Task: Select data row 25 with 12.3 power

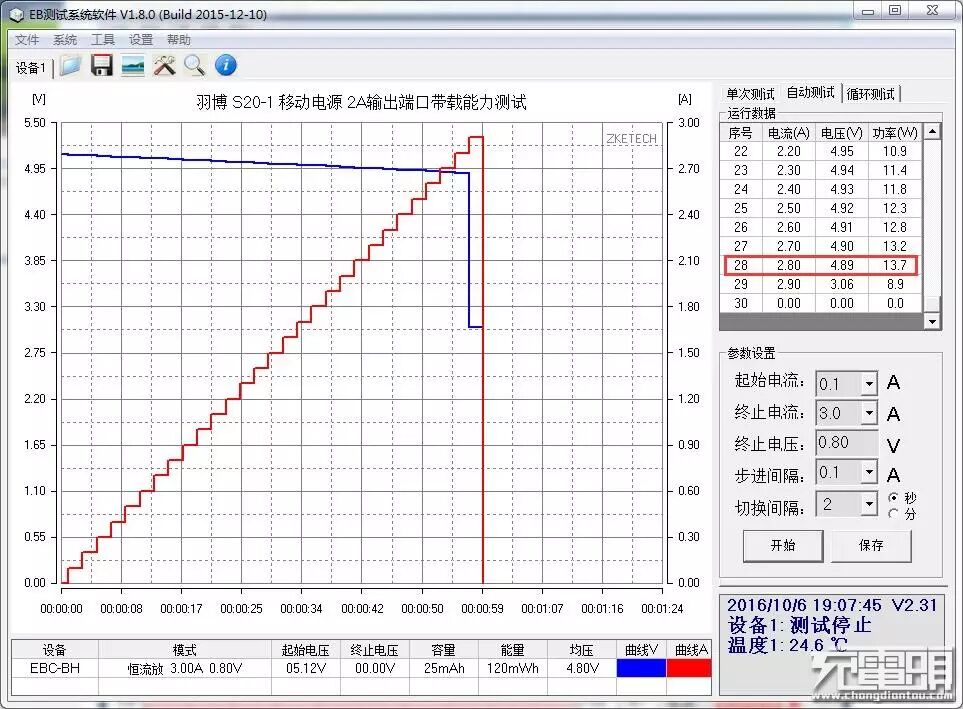Action: pos(821,208)
